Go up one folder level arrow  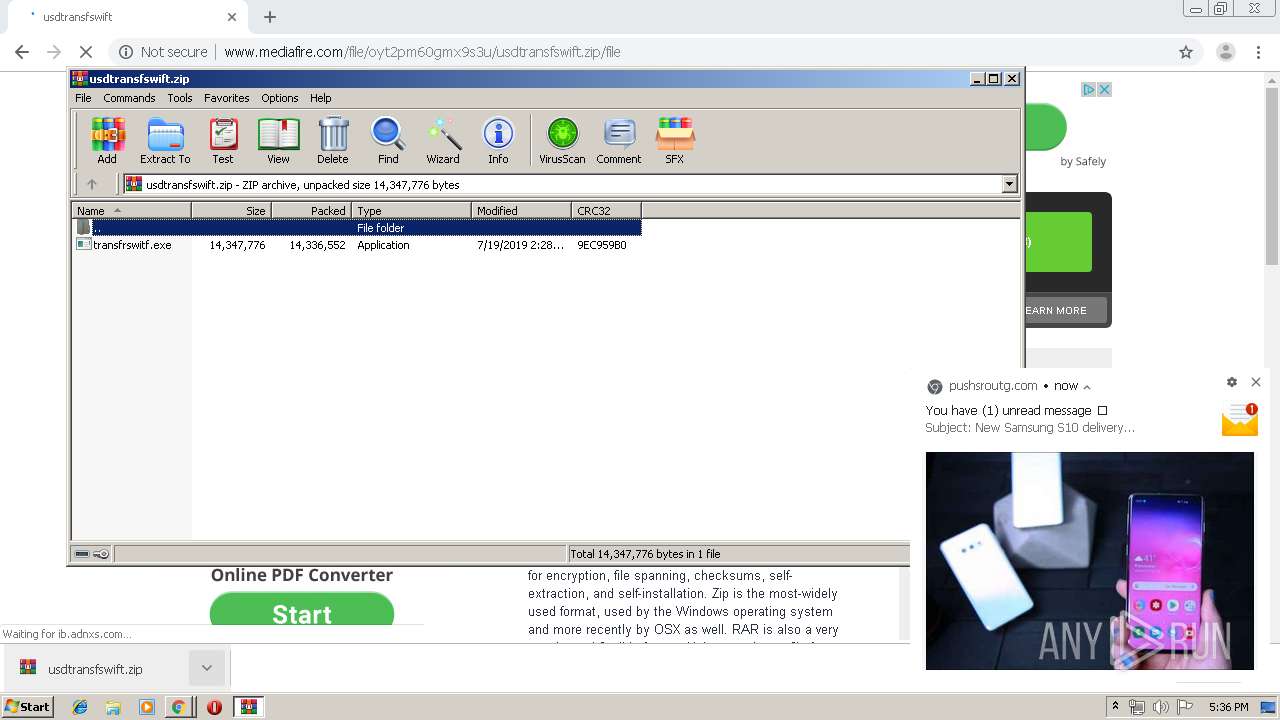tap(92, 184)
